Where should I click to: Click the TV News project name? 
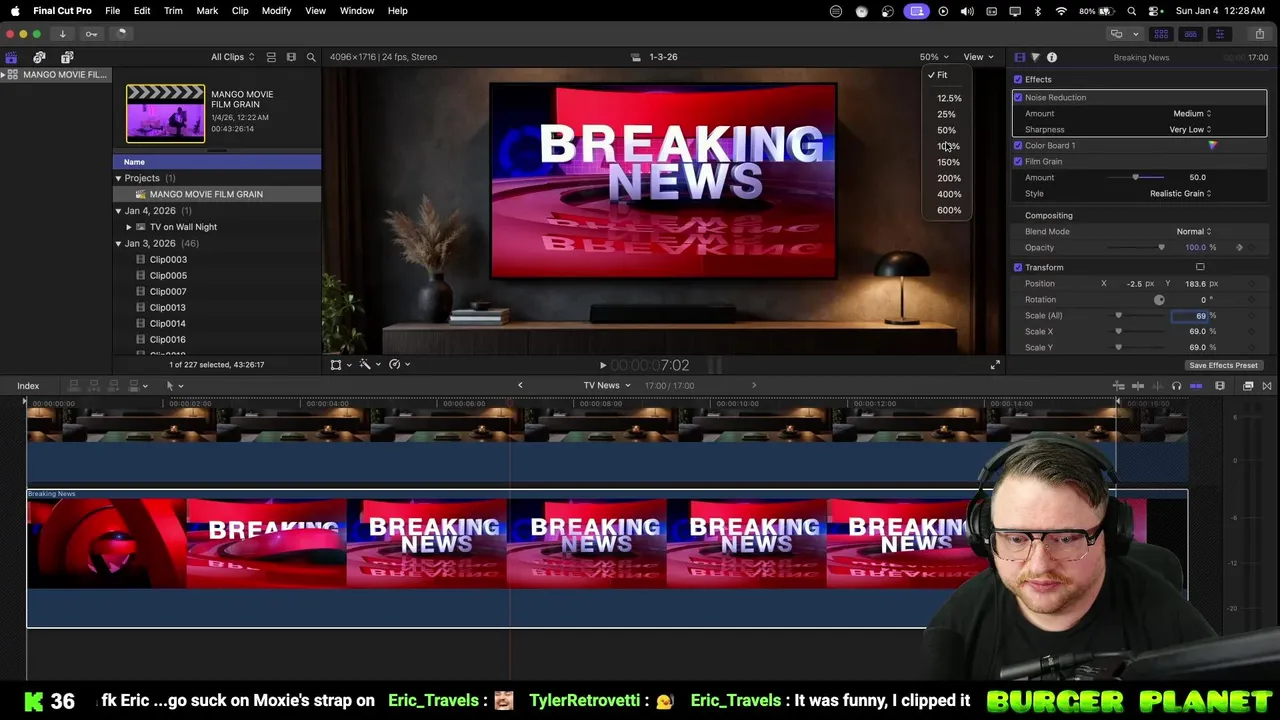(602, 386)
